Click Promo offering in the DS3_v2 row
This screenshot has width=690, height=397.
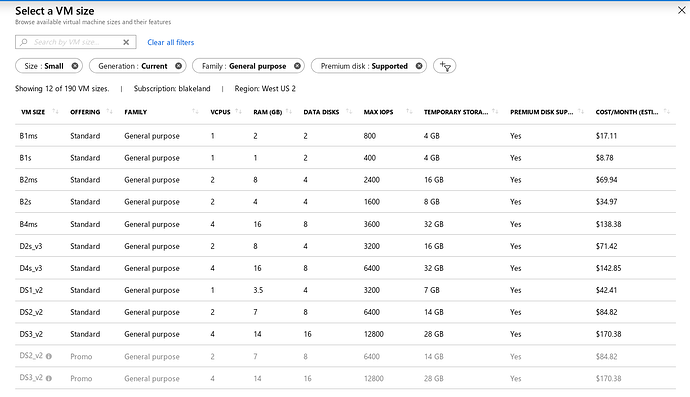click(81, 378)
